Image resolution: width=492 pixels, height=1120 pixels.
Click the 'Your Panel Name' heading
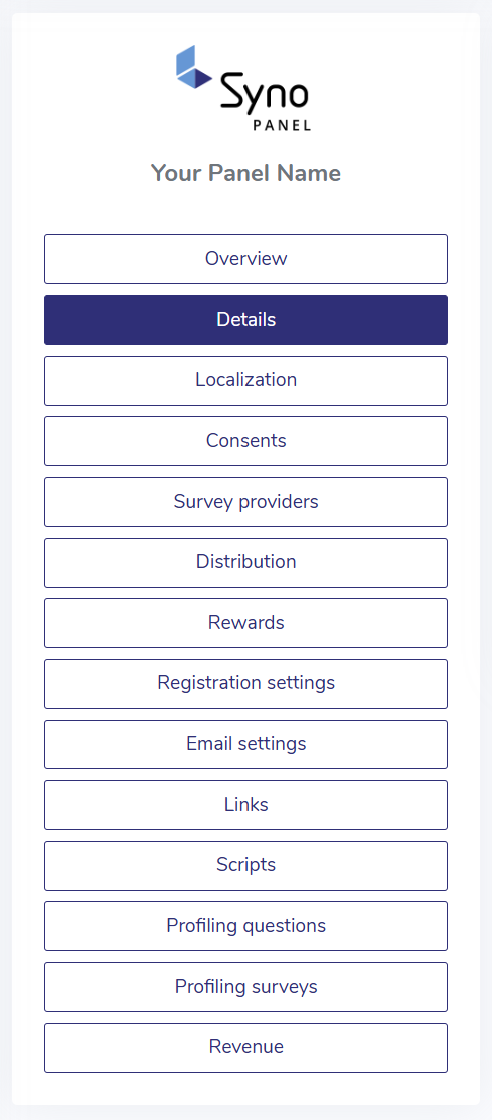[x=246, y=173]
